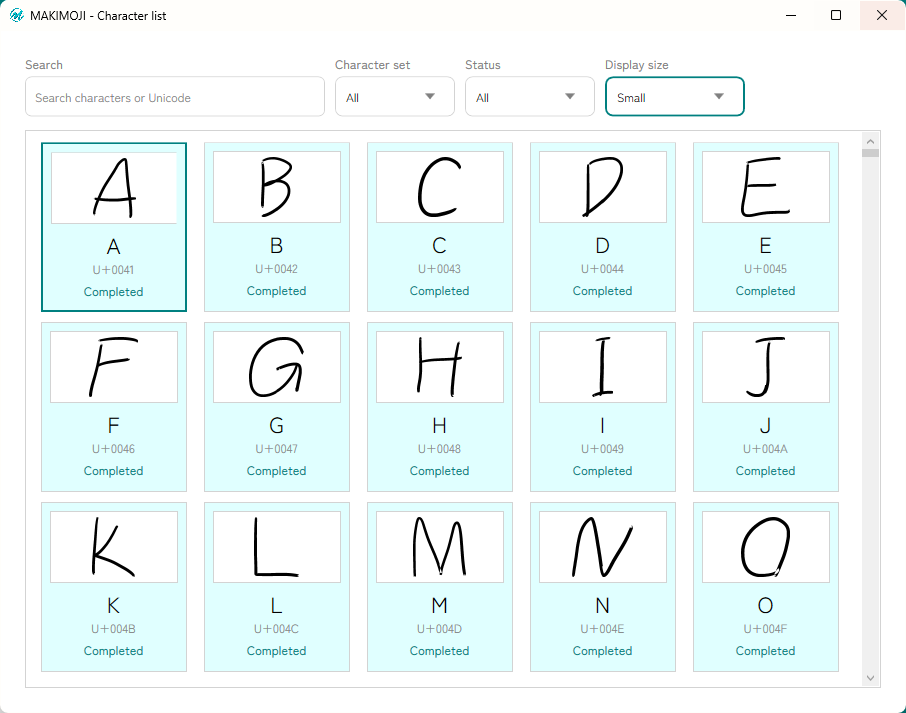Screen dimensions: 906x713
Task: Click the scrollbar down arrow
Action: [x=870, y=678]
